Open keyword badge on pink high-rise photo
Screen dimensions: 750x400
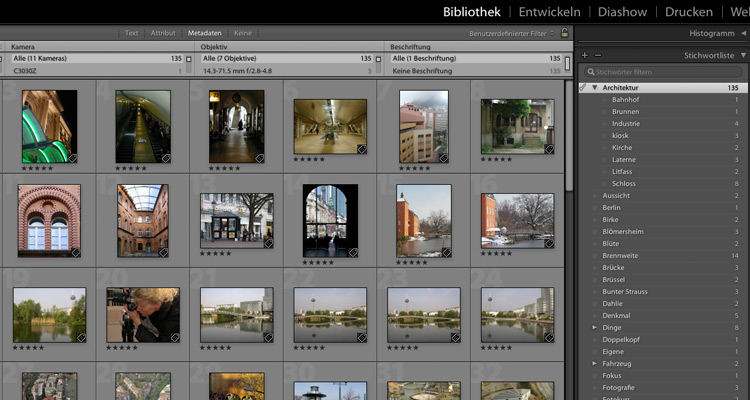443,158
